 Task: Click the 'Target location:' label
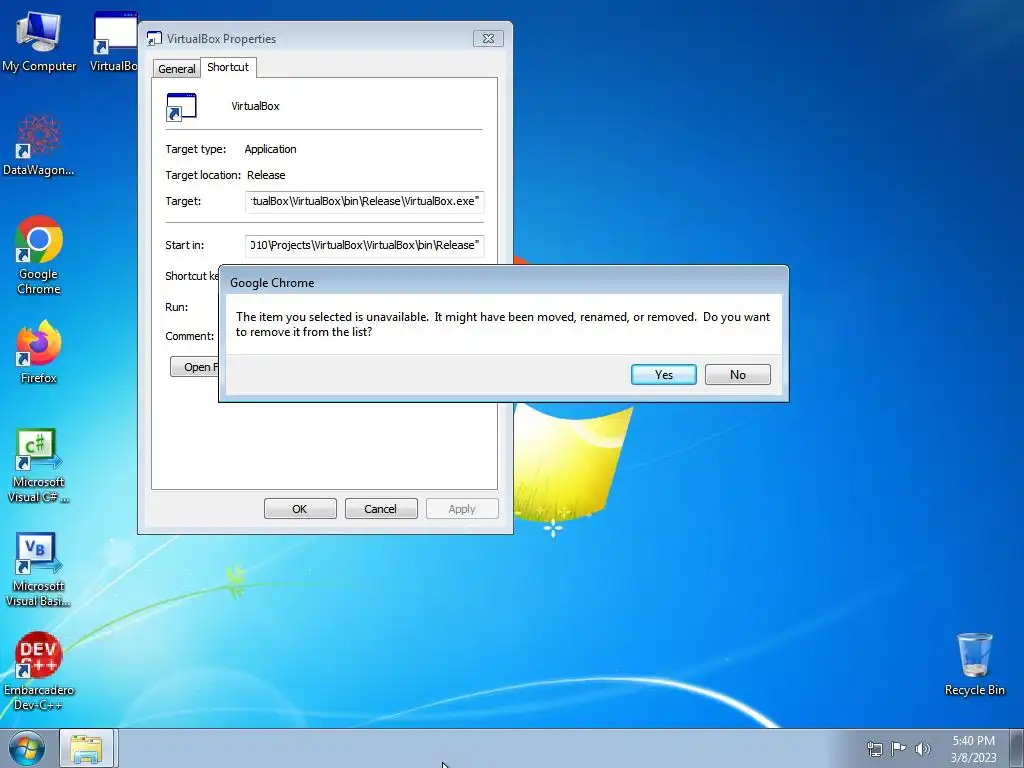203,175
